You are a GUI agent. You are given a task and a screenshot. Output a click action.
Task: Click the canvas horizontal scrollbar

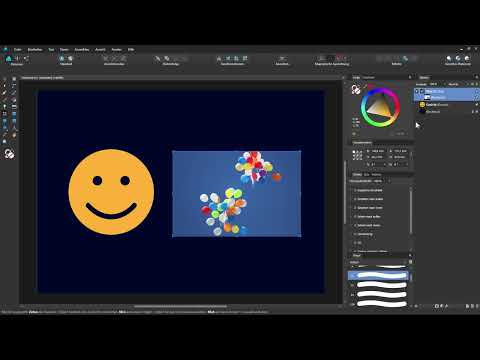click(180, 306)
